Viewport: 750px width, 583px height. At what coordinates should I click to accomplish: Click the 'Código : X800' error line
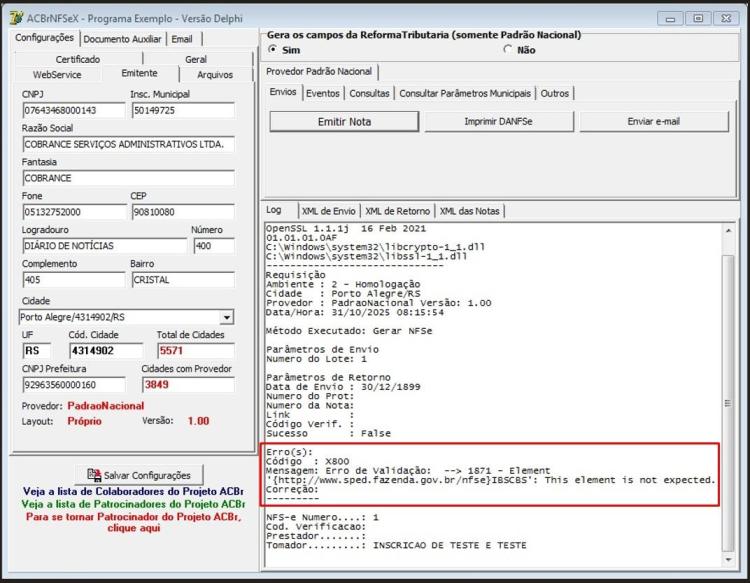point(308,461)
